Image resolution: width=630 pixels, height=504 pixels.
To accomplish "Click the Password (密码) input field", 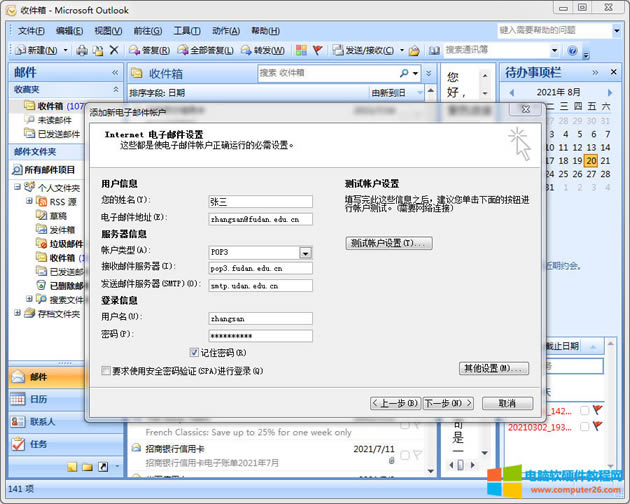I will 260,336.
